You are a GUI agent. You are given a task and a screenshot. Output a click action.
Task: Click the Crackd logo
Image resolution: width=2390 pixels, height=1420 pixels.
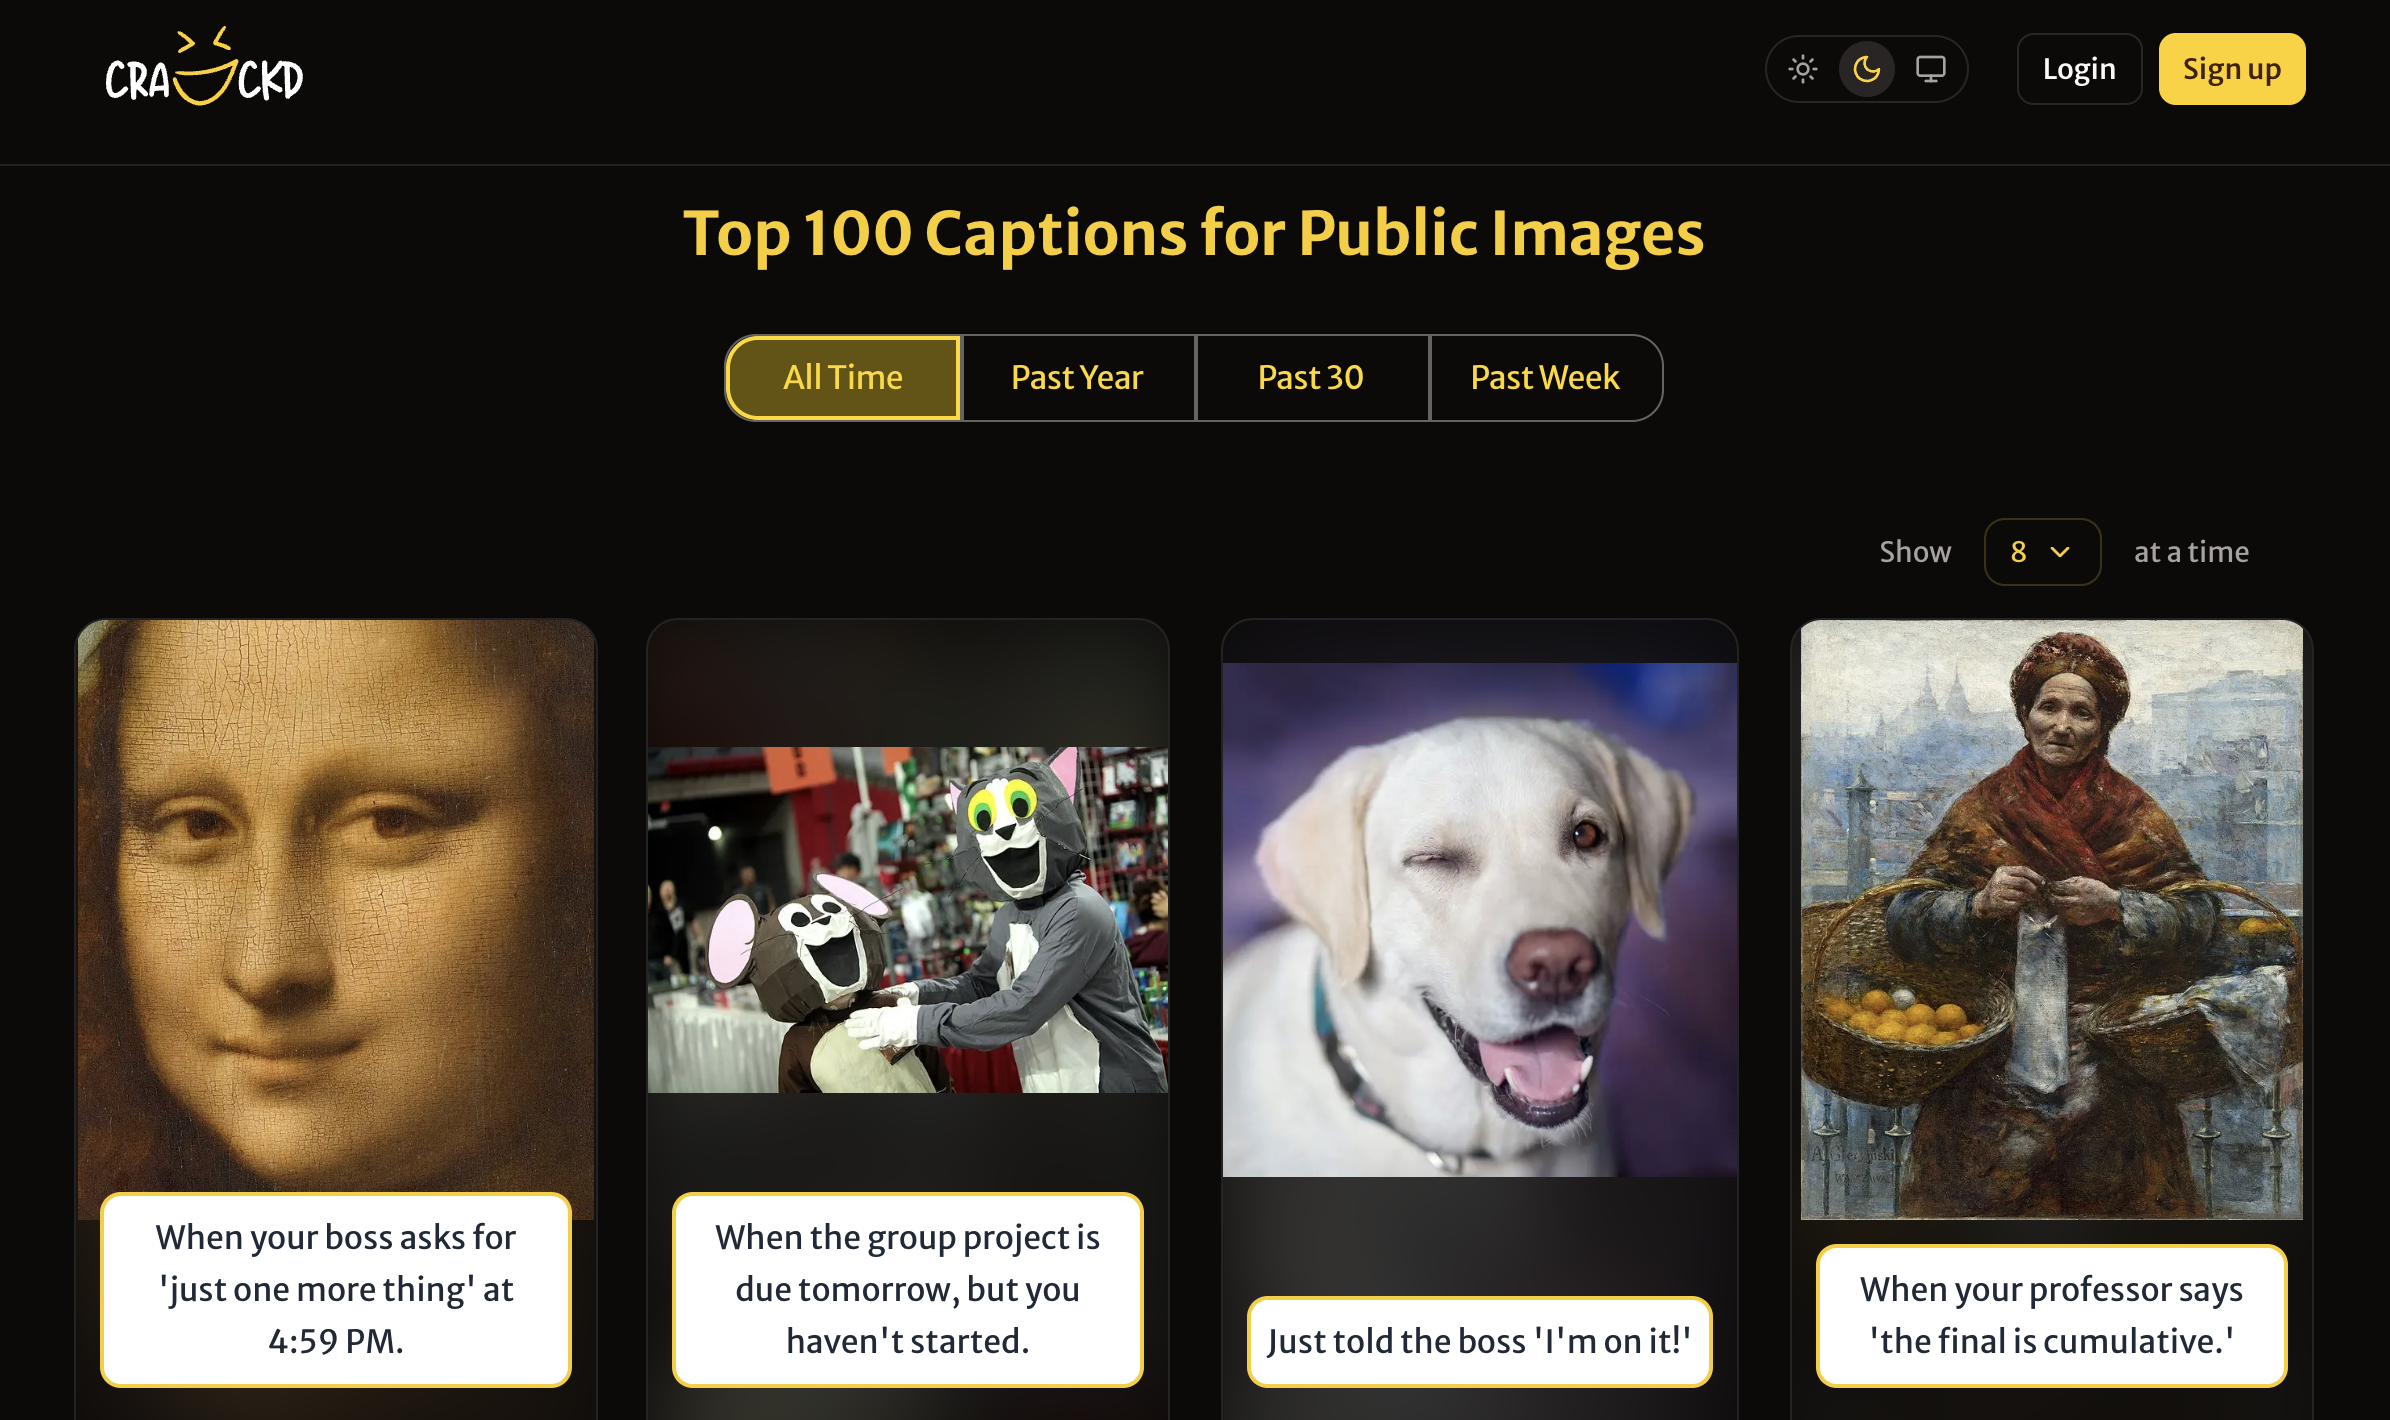tap(204, 68)
